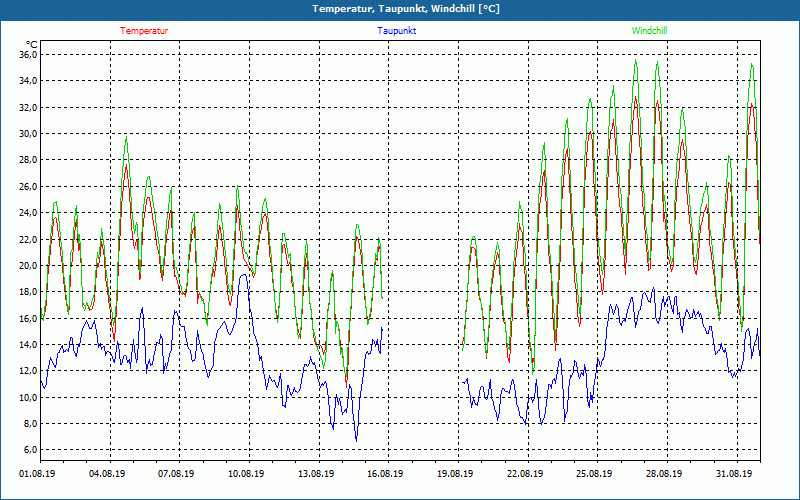Image resolution: width=800 pixels, height=500 pixels.
Task: Click the 36,0 y-axis label
Action: click(28, 55)
